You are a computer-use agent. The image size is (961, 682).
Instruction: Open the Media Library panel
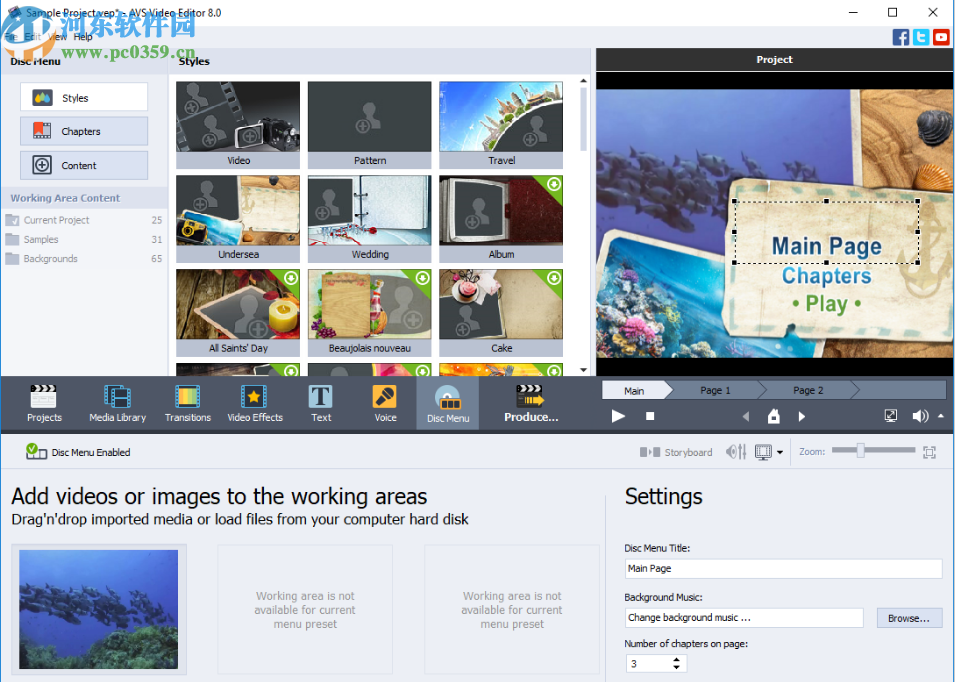(x=117, y=403)
